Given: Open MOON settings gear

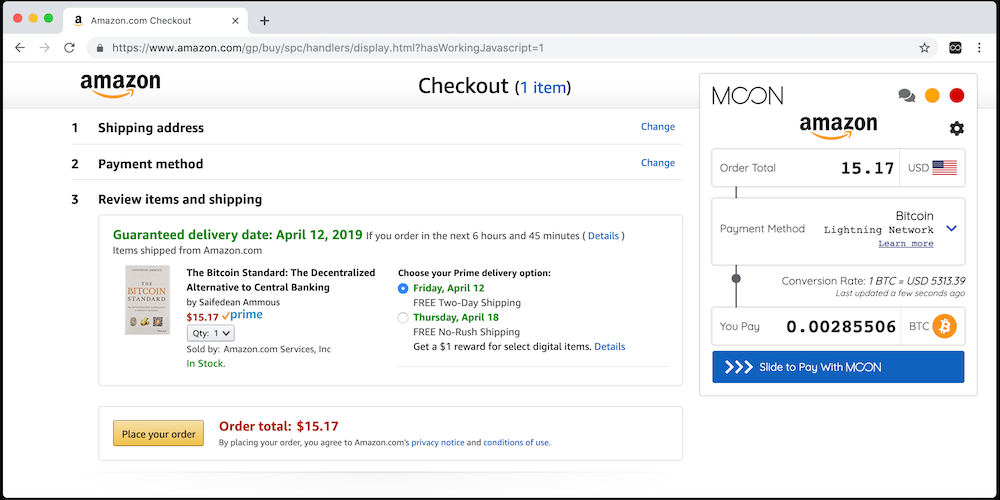Looking at the screenshot, I should click(x=956, y=128).
